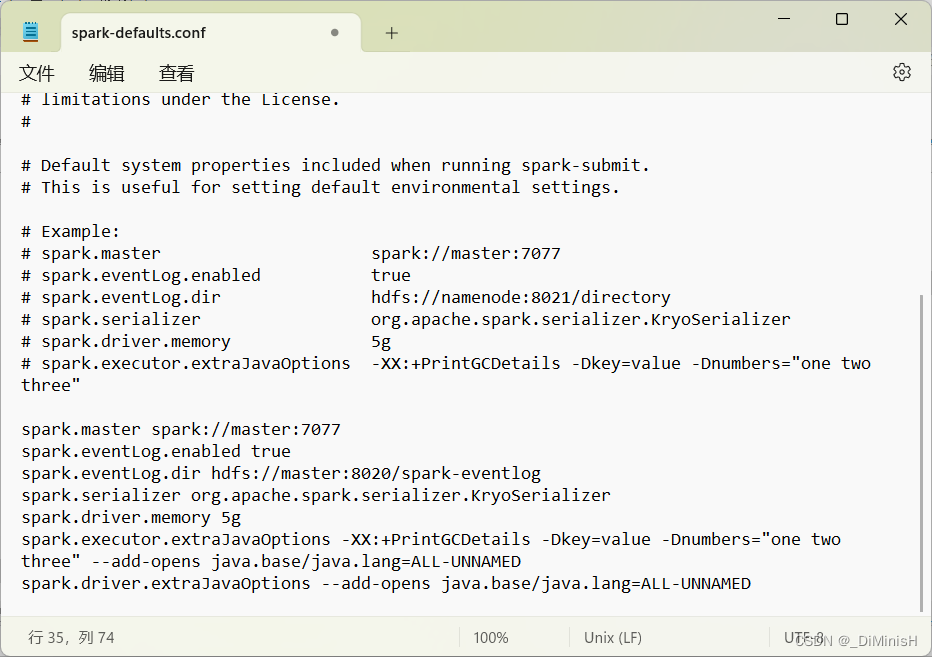
Task: Click the line 'spark.master spark://master:7077'
Action: (181, 429)
